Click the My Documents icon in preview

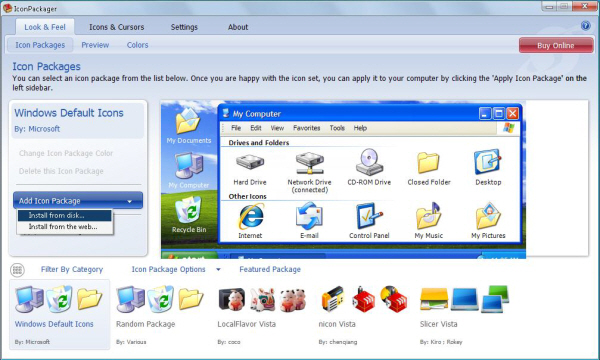pyautogui.click(x=188, y=121)
